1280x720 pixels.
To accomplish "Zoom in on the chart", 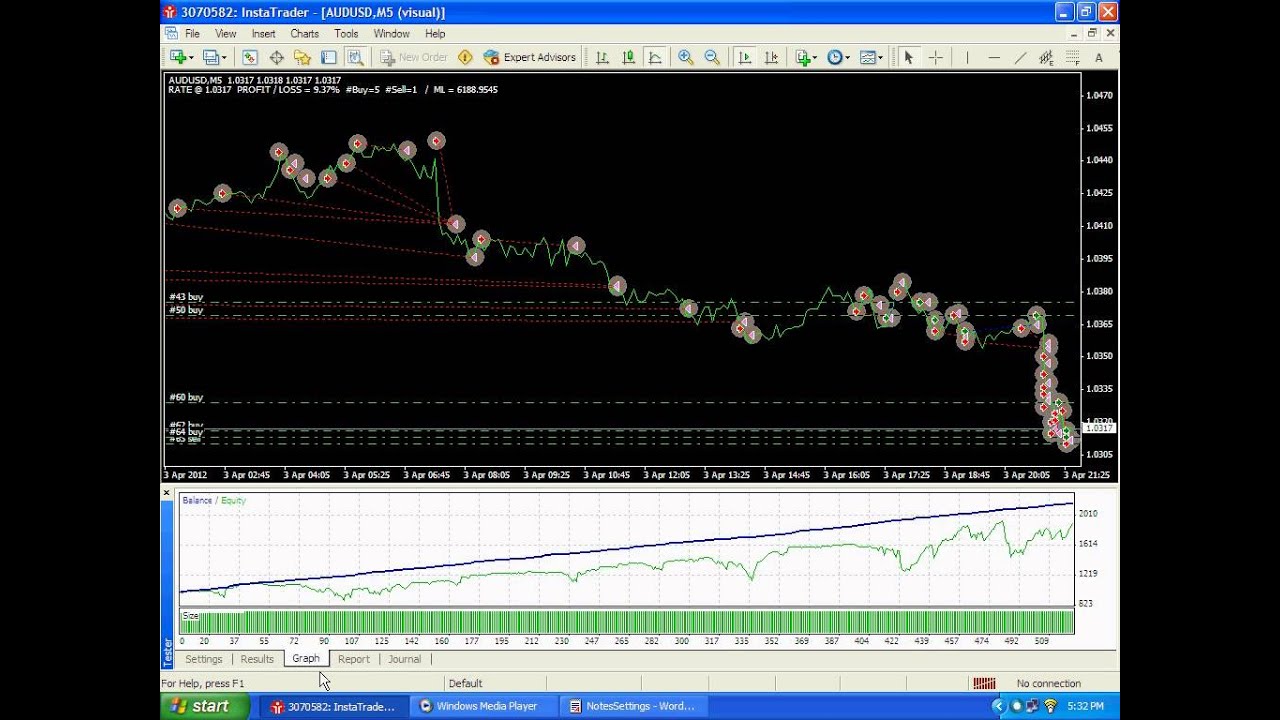I will click(x=686, y=58).
